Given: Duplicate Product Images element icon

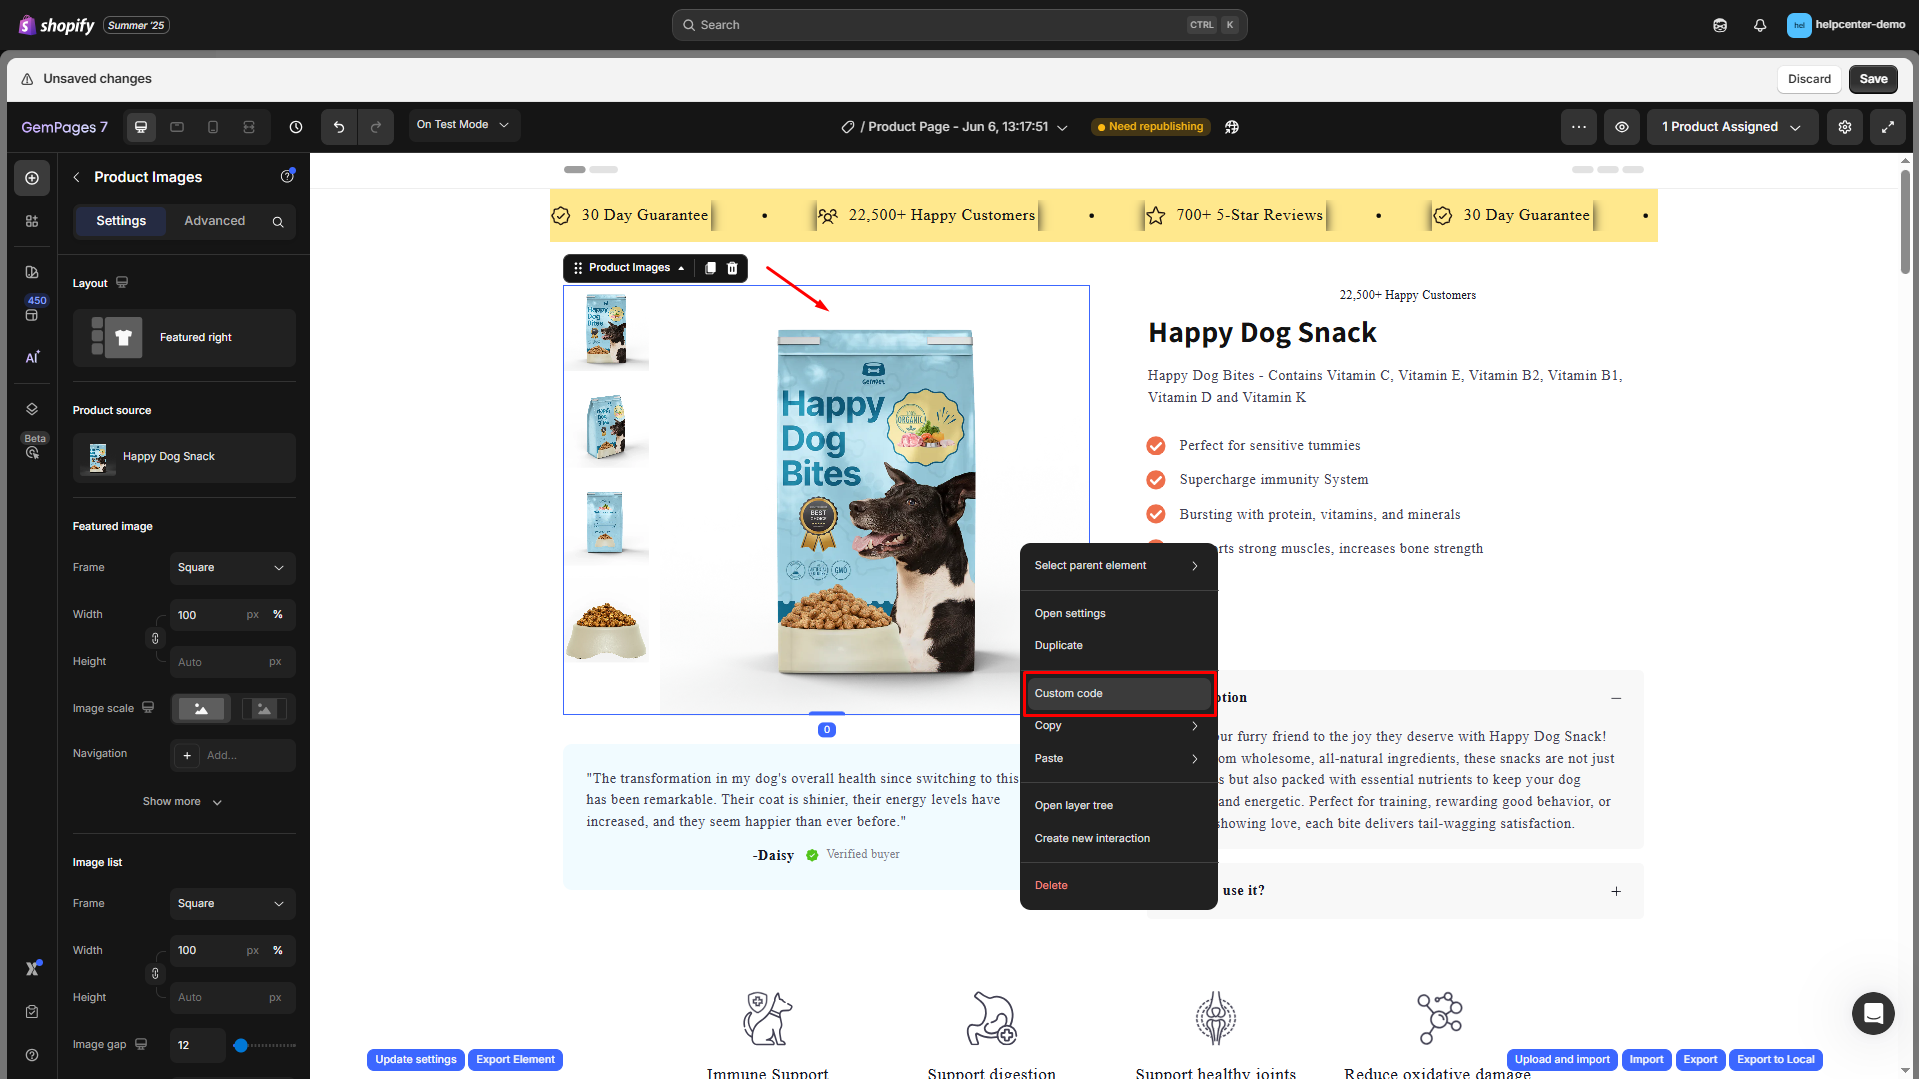Looking at the screenshot, I should pos(710,268).
